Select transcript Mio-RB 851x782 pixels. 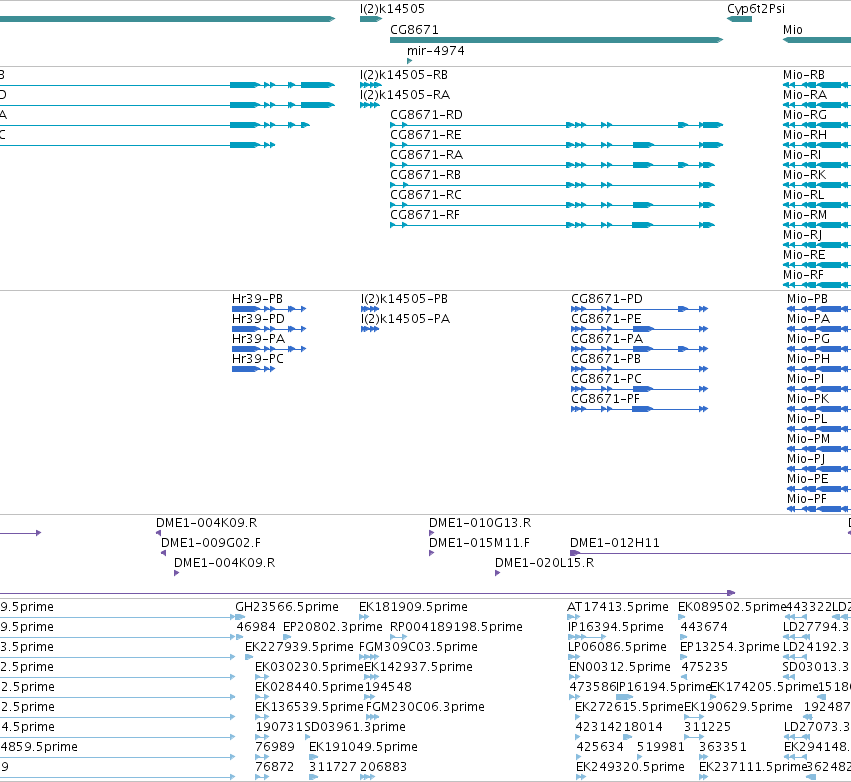pos(803,75)
